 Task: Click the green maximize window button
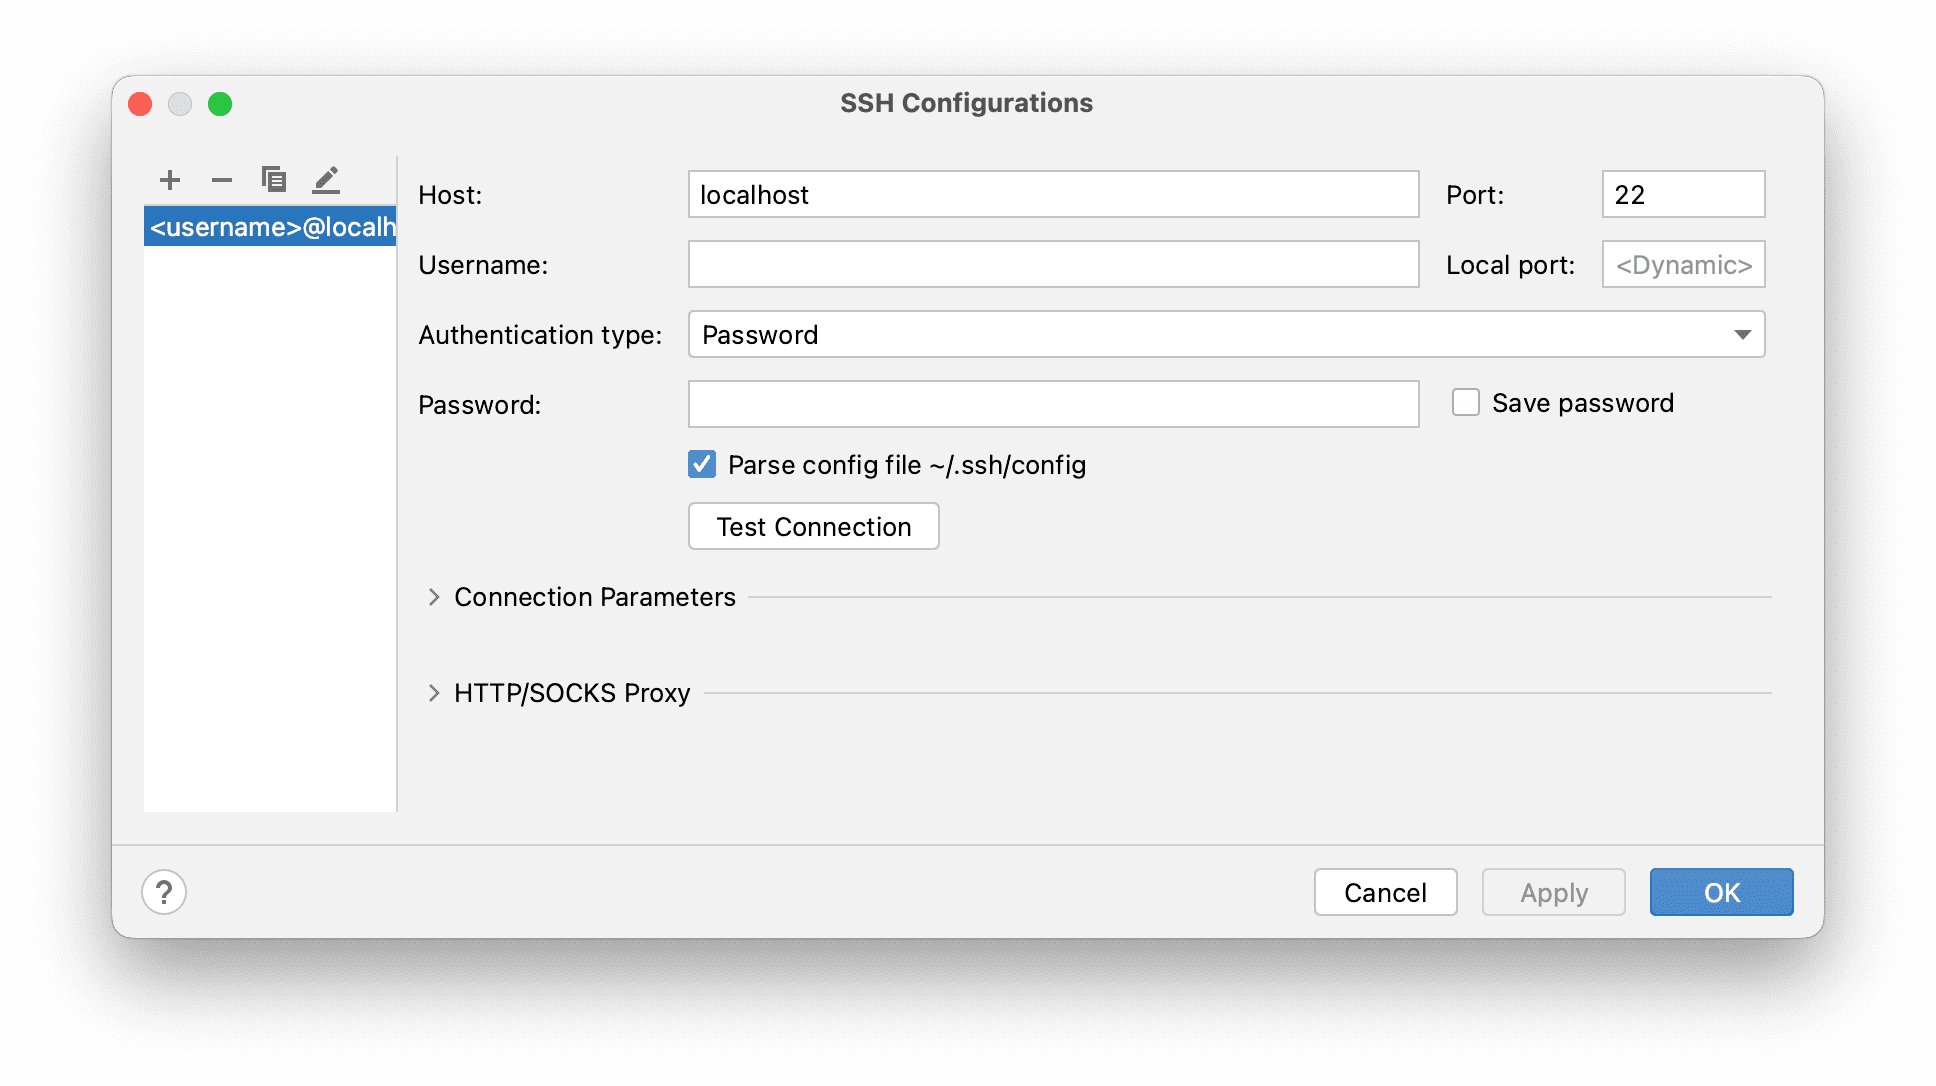[220, 104]
